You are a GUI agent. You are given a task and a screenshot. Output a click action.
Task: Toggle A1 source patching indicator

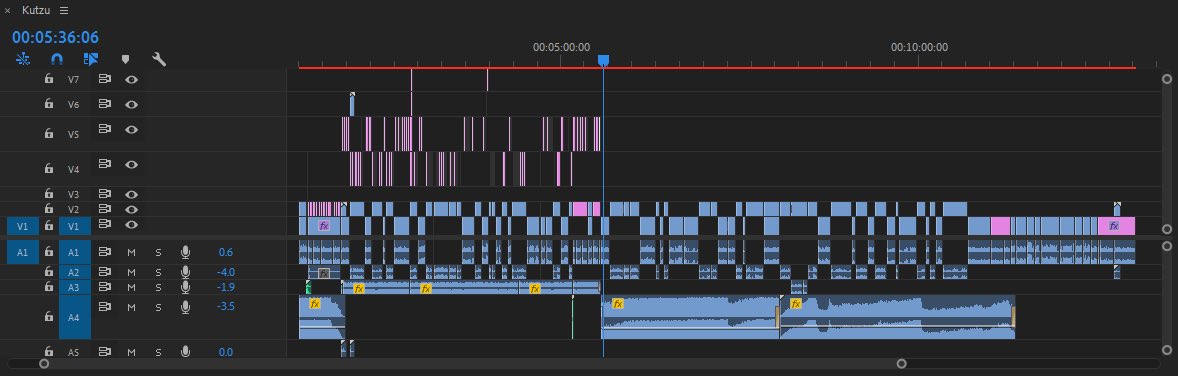23,253
